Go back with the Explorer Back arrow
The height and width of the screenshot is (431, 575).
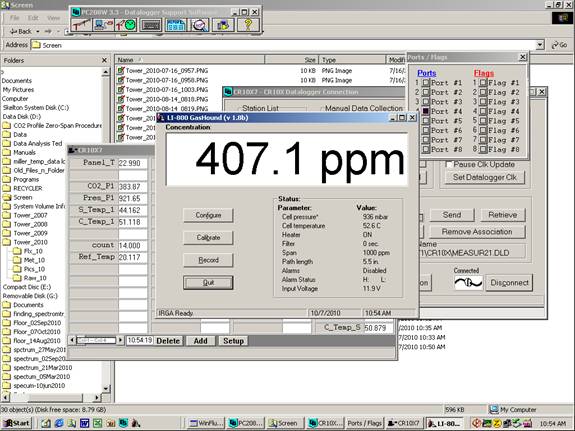[21, 32]
